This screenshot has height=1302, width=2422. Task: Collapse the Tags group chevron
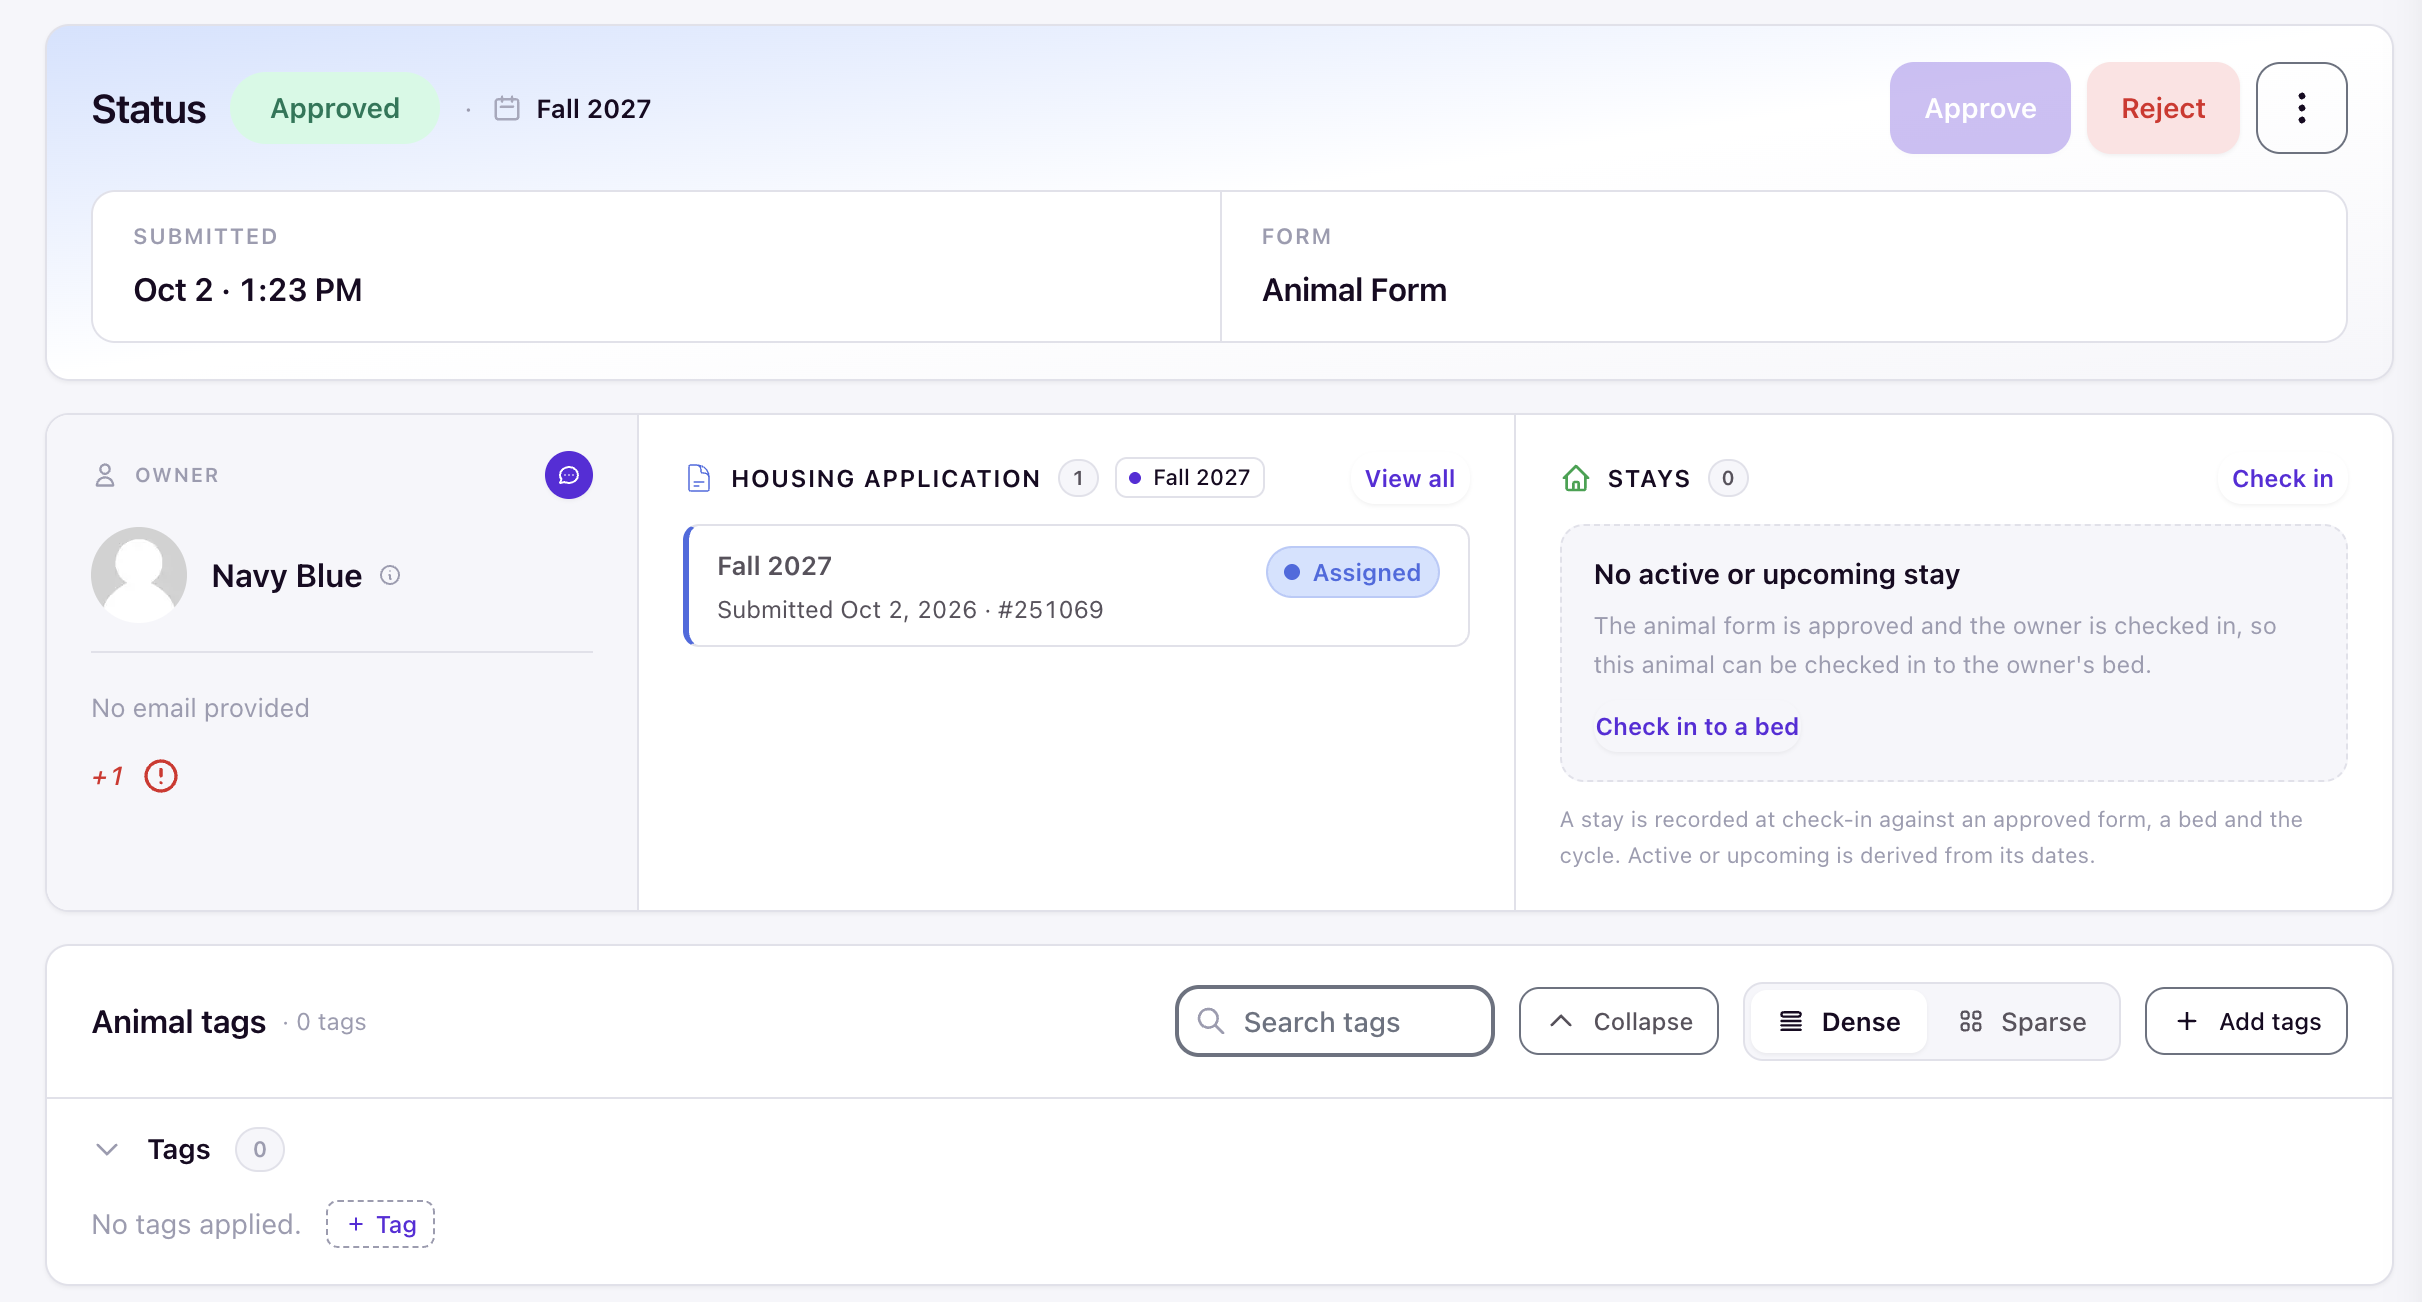(x=107, y=1149)
